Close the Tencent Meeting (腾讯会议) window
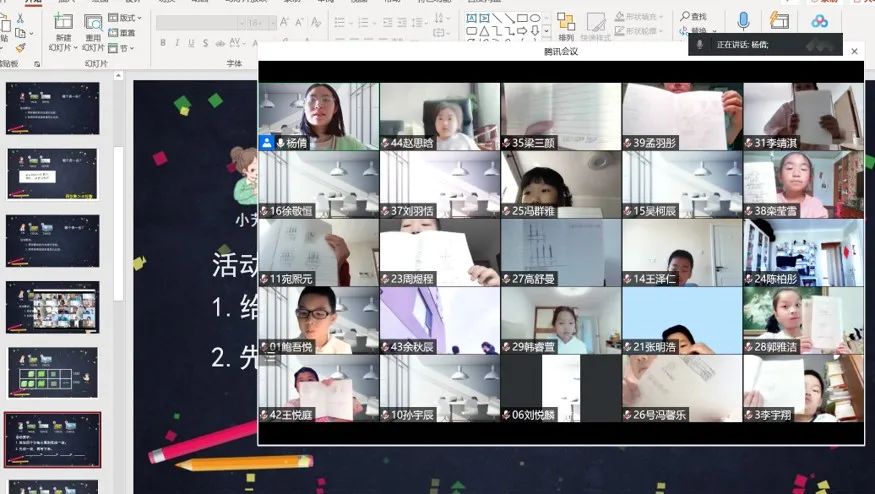The image size is (875, 494). pos(854,51)
